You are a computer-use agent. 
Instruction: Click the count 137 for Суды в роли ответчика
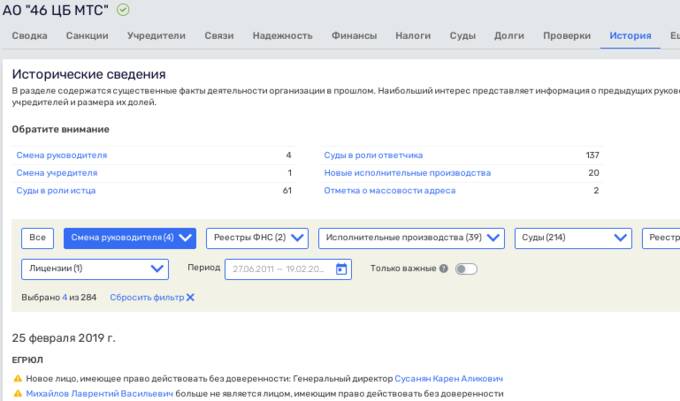point(592,155)
